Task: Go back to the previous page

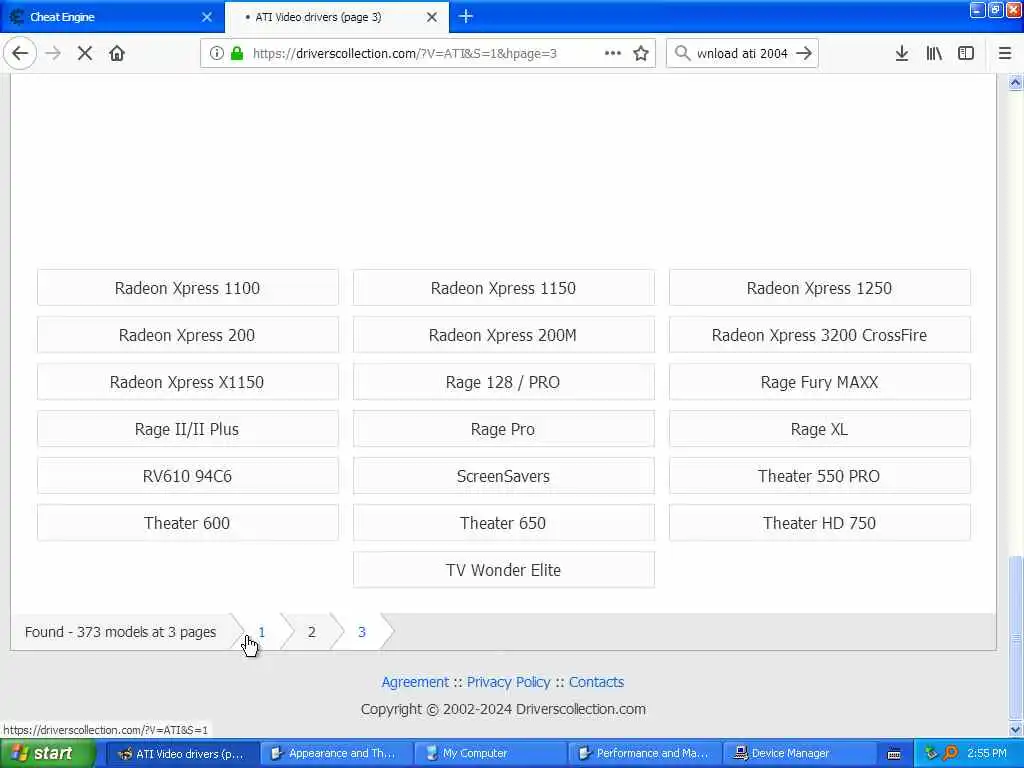Action: pyautogui.click(x=20, y=54)
